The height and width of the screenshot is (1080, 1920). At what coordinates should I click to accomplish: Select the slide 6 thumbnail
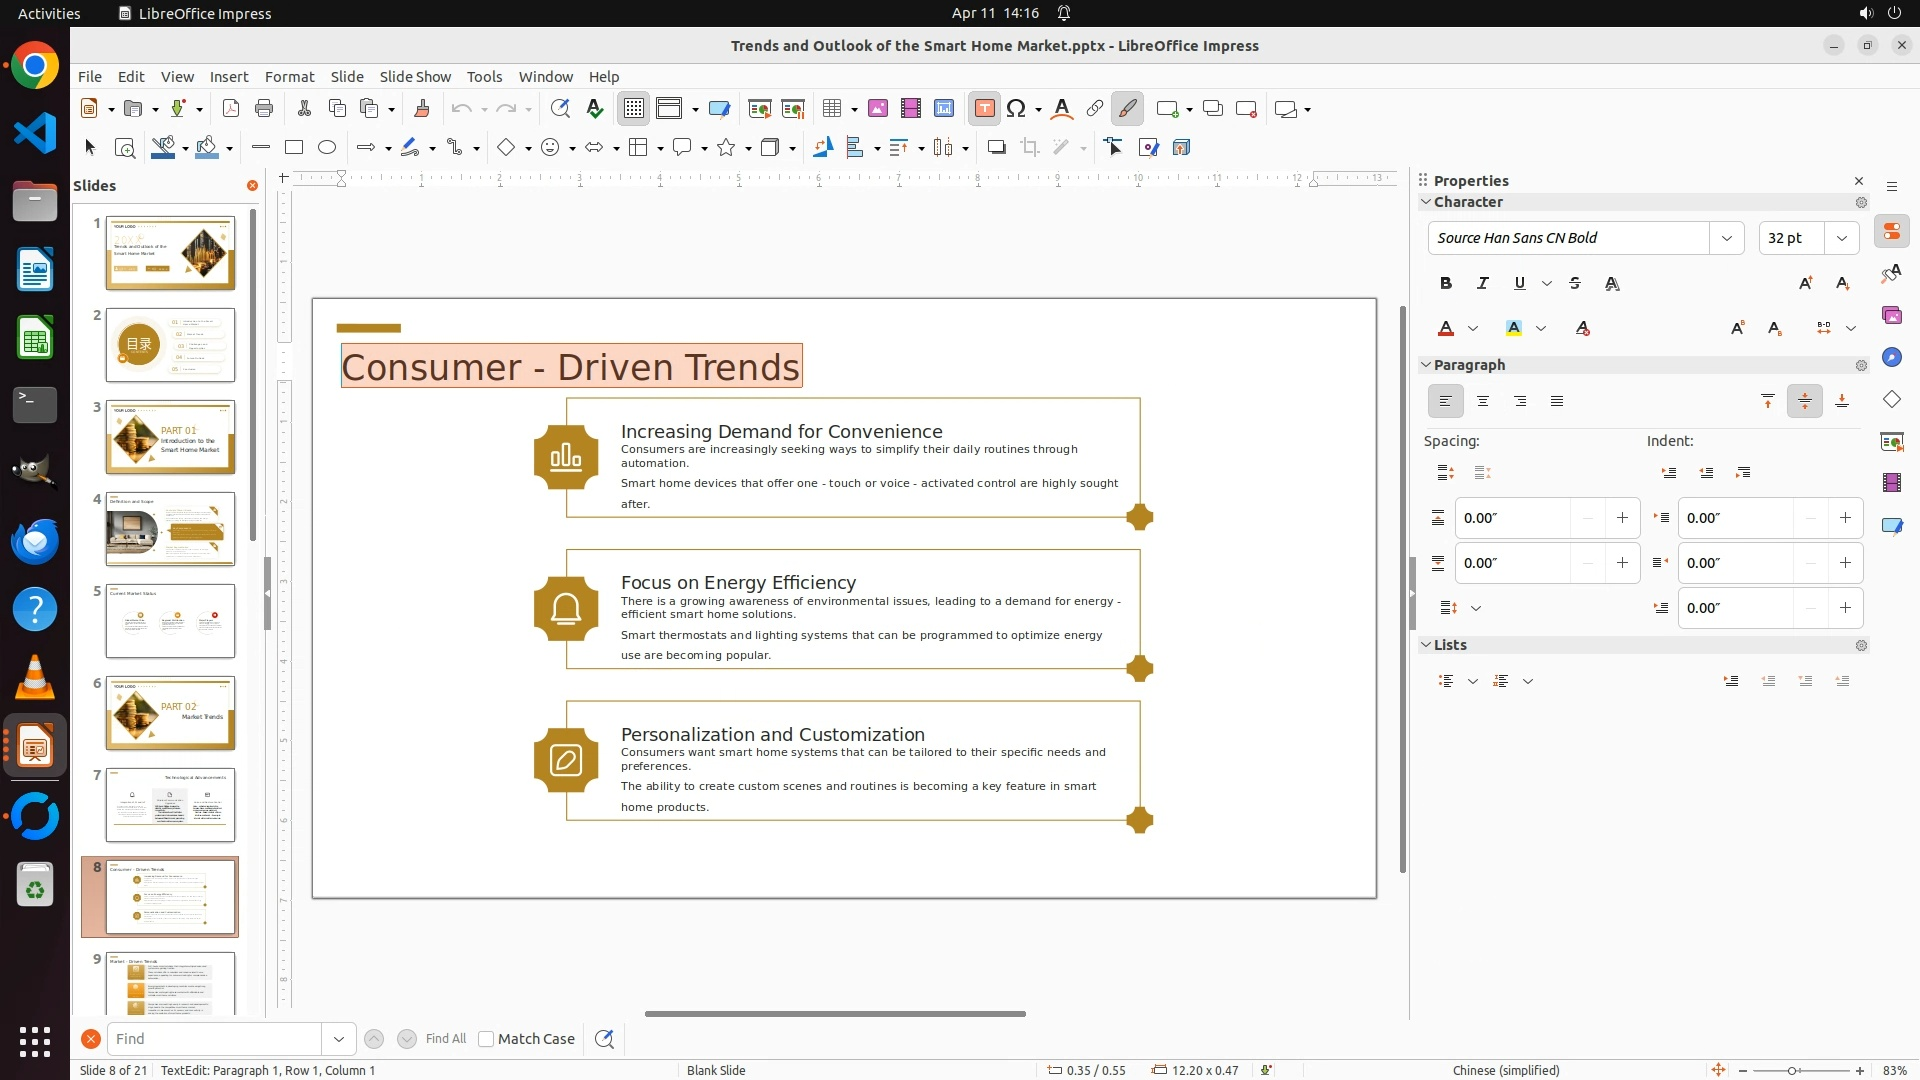[170, 713]
